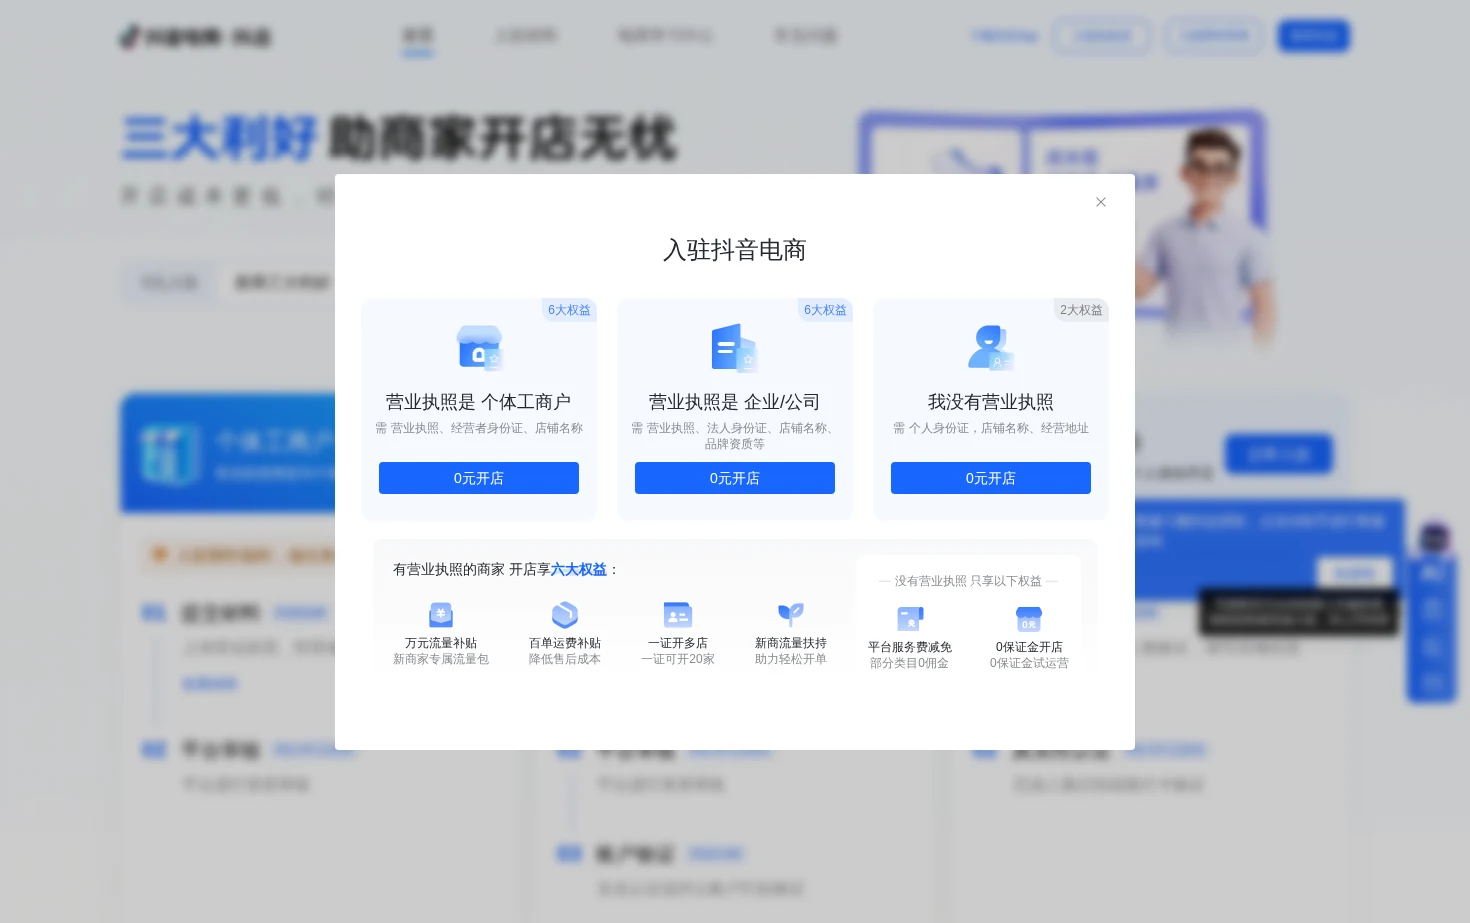Click the 万元流量补贴 icon
This screenshot has height=923, width=1470.
[441, 615]
